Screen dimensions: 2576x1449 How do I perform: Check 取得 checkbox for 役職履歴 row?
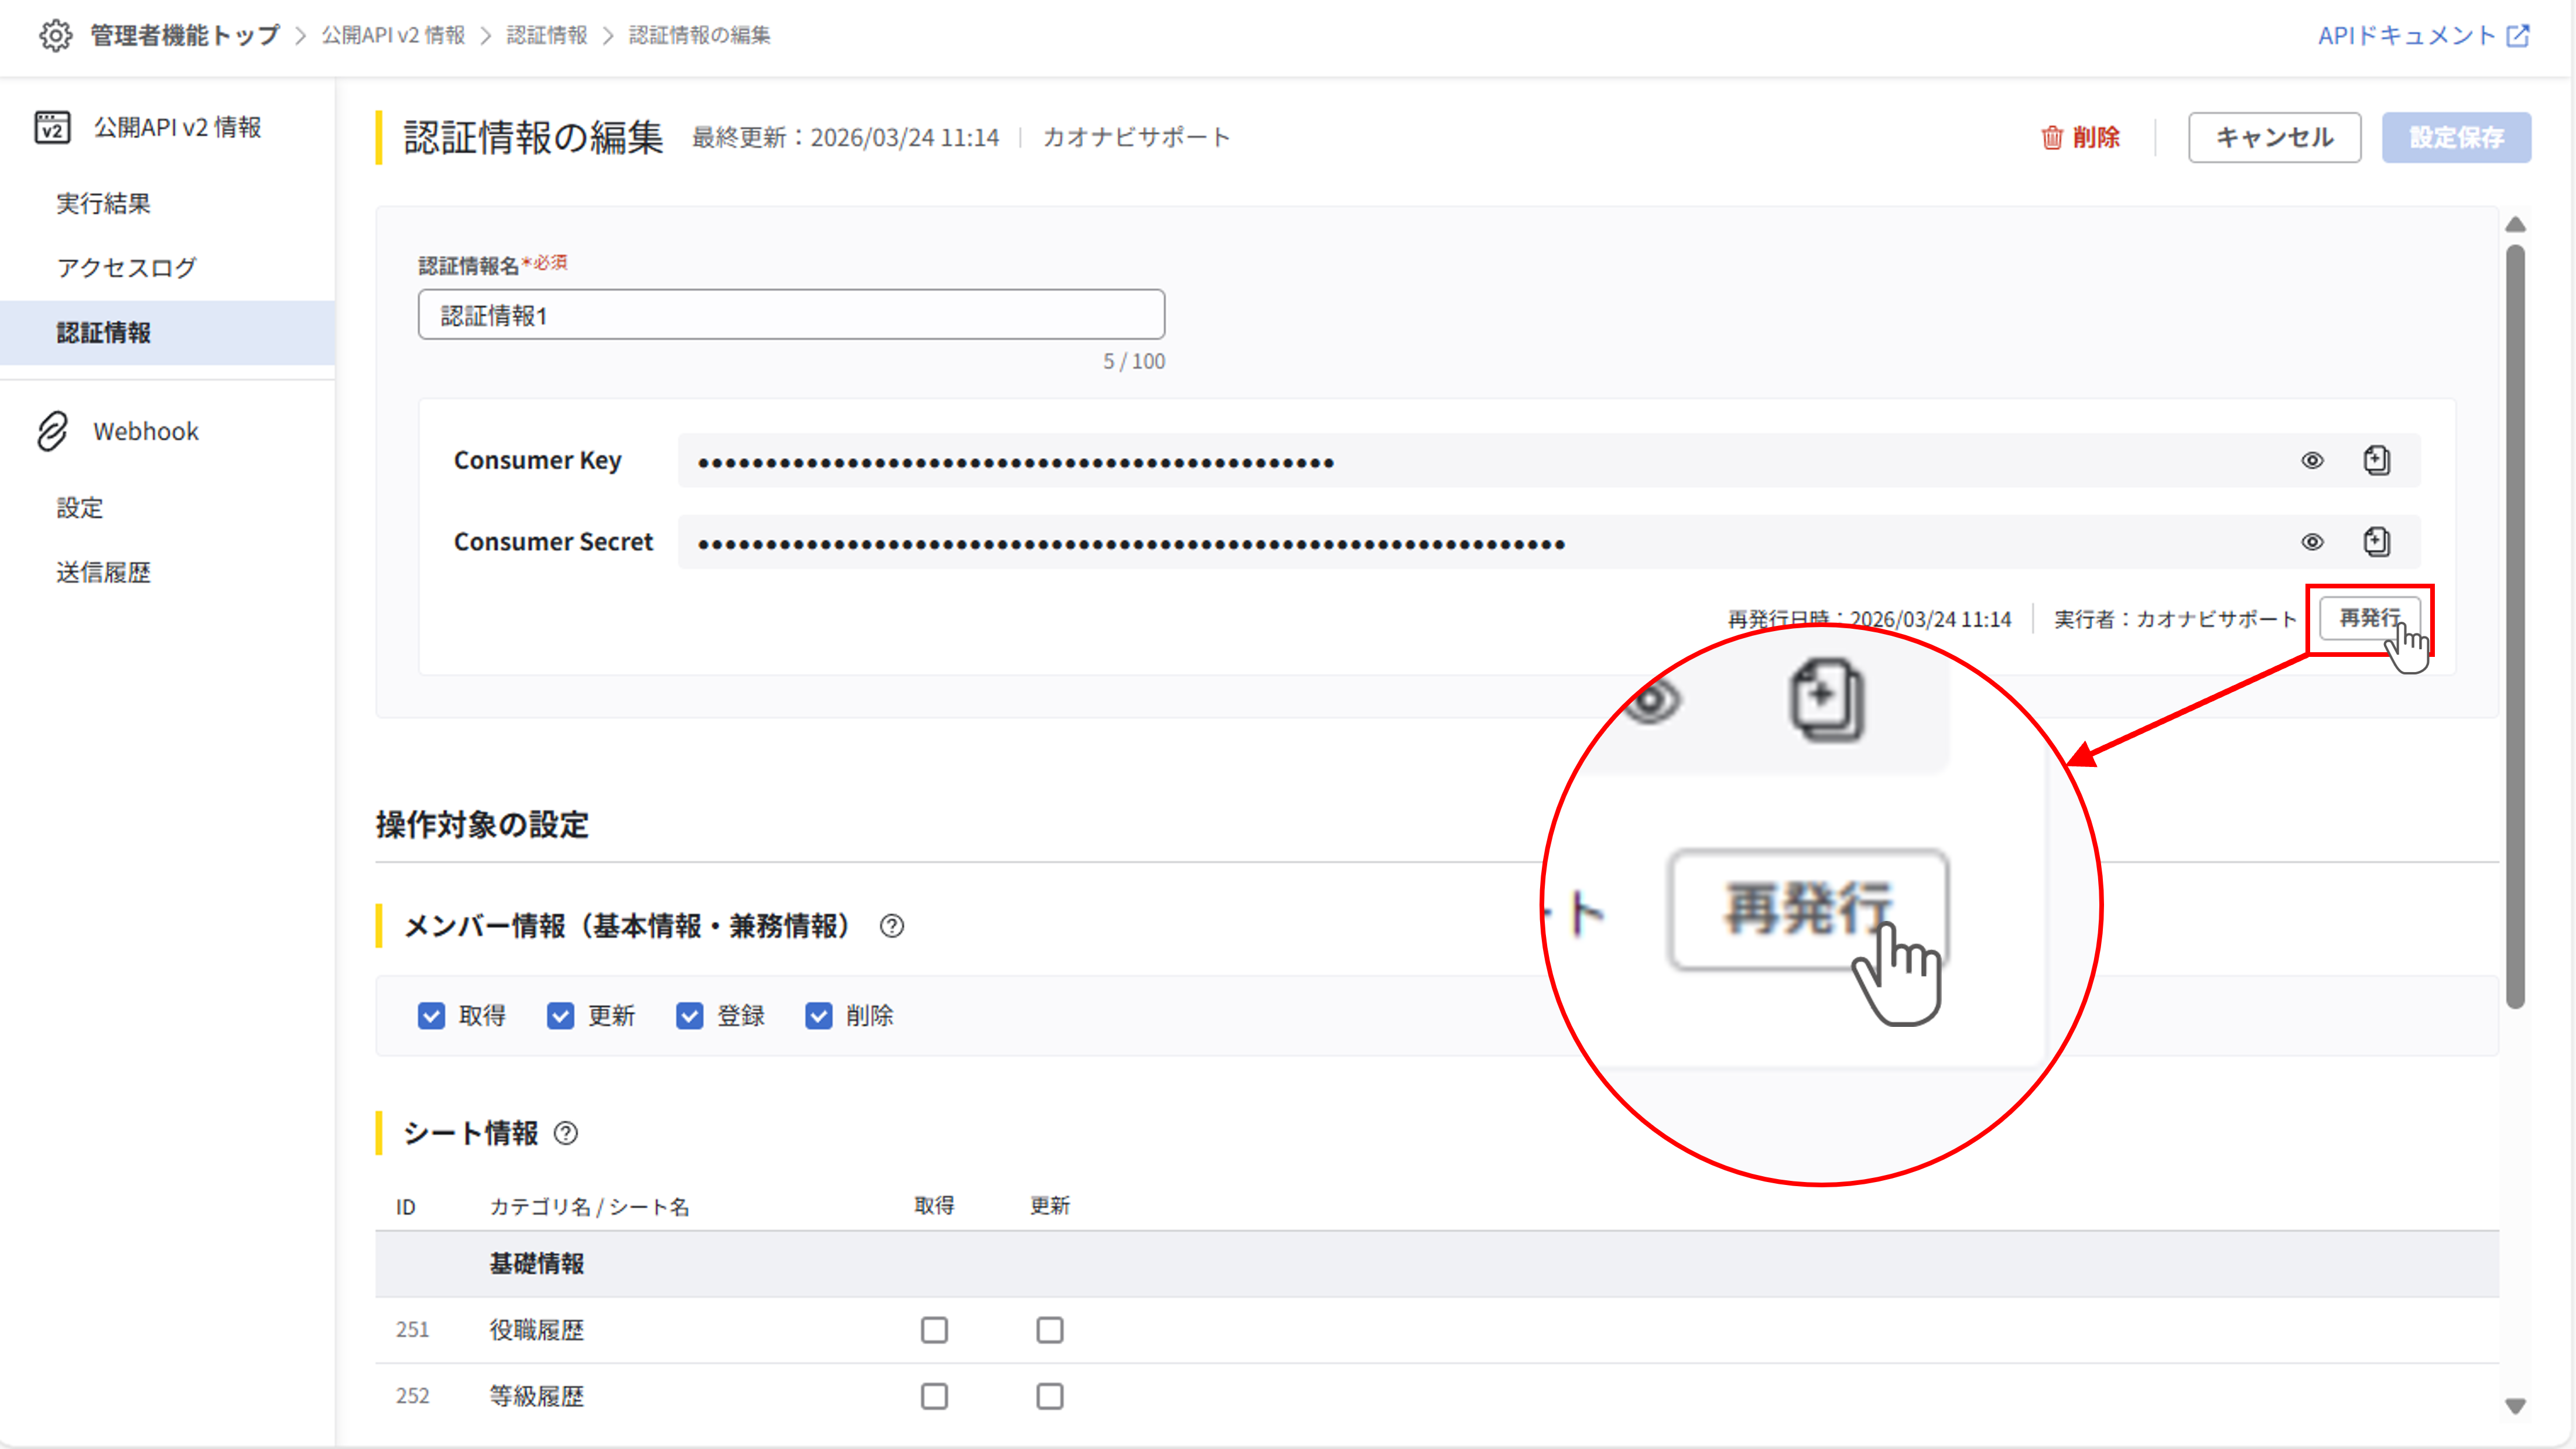point(934,1330)
